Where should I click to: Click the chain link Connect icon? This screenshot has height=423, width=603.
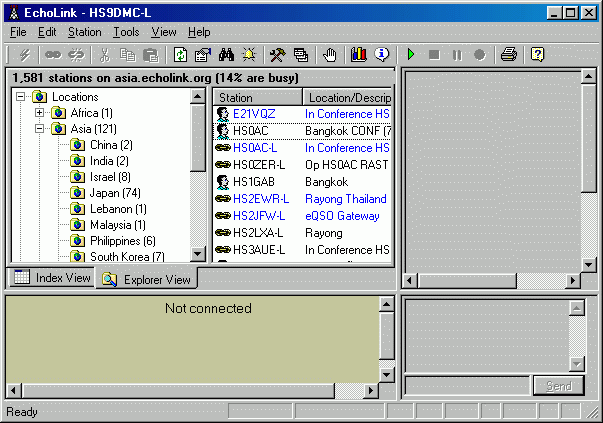(53, 55)
